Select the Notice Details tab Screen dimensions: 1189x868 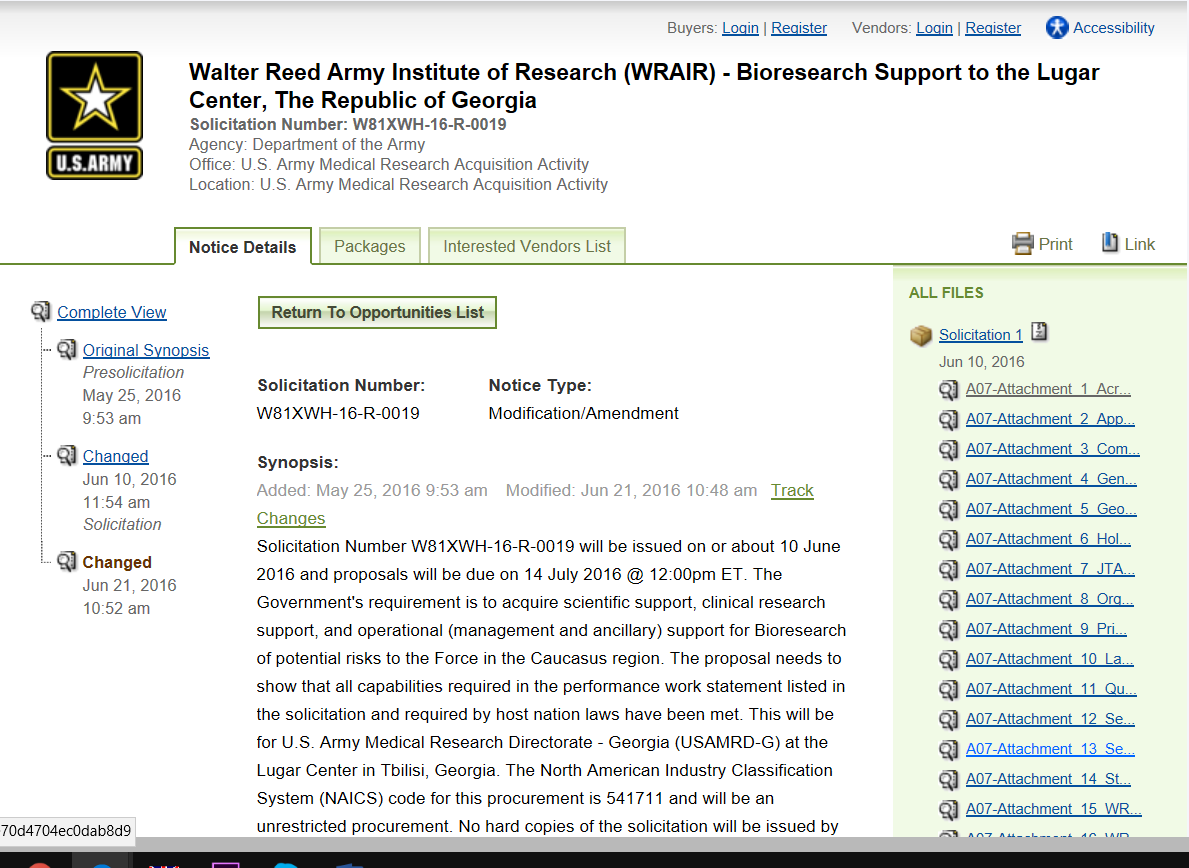pyautogui.click(x=243, y=247)
